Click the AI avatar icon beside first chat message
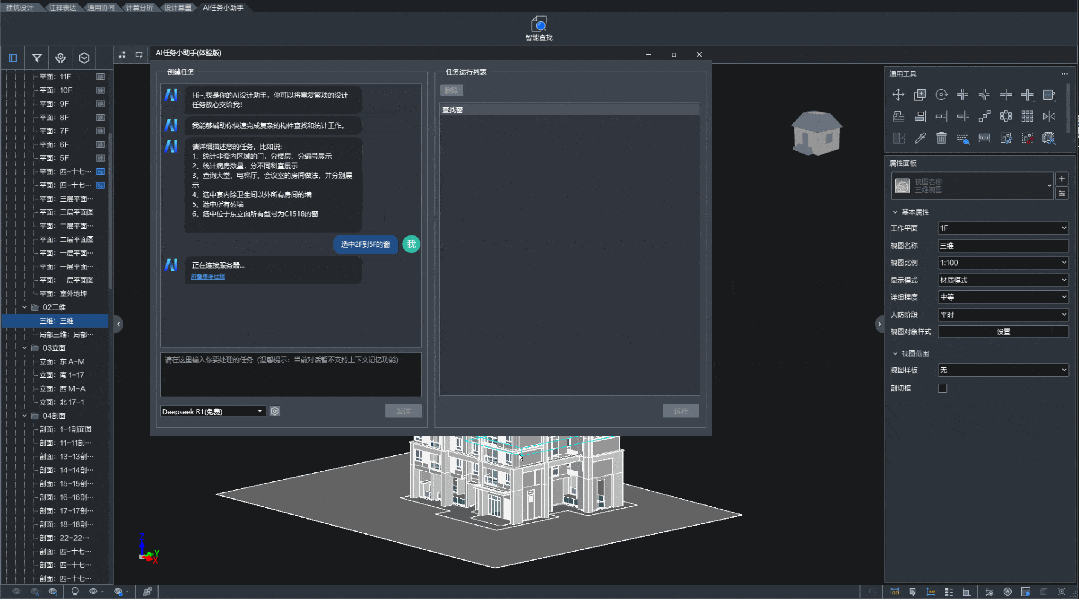The width and height of the screenshot is (1079, 599). 171,95
